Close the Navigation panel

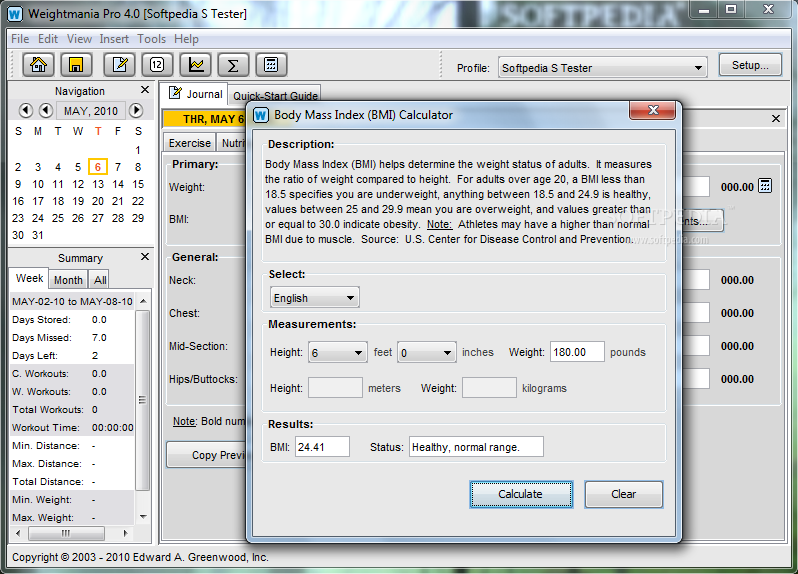pyautogui.click(x=145, y=90)
